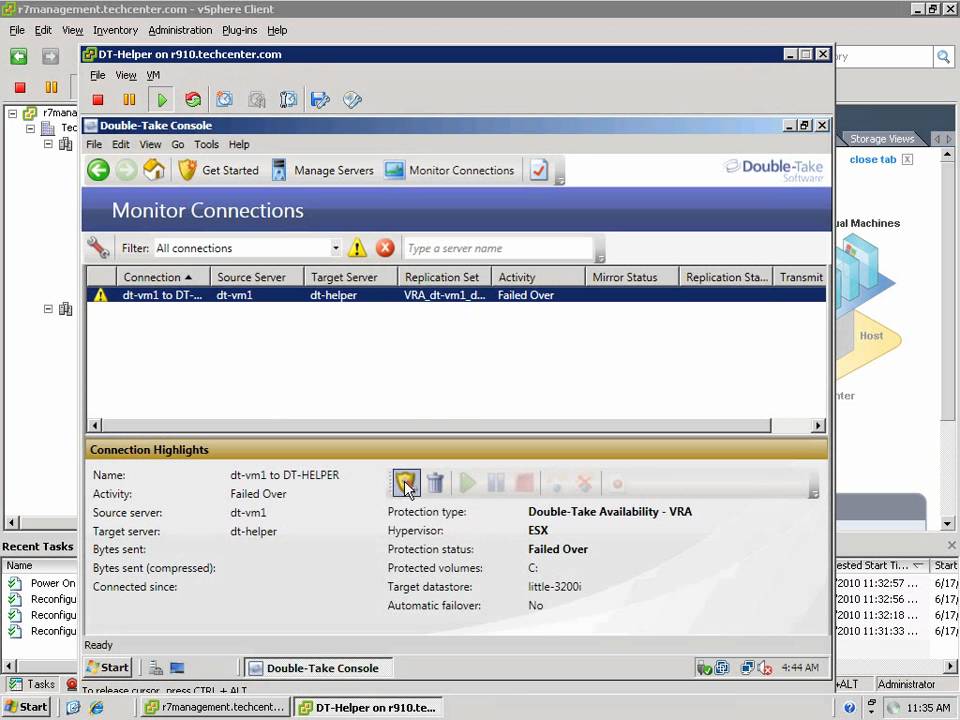The height and width of the screenshot is (720, 960).
Task: Sort by Target Server column header
Action: 351,277
